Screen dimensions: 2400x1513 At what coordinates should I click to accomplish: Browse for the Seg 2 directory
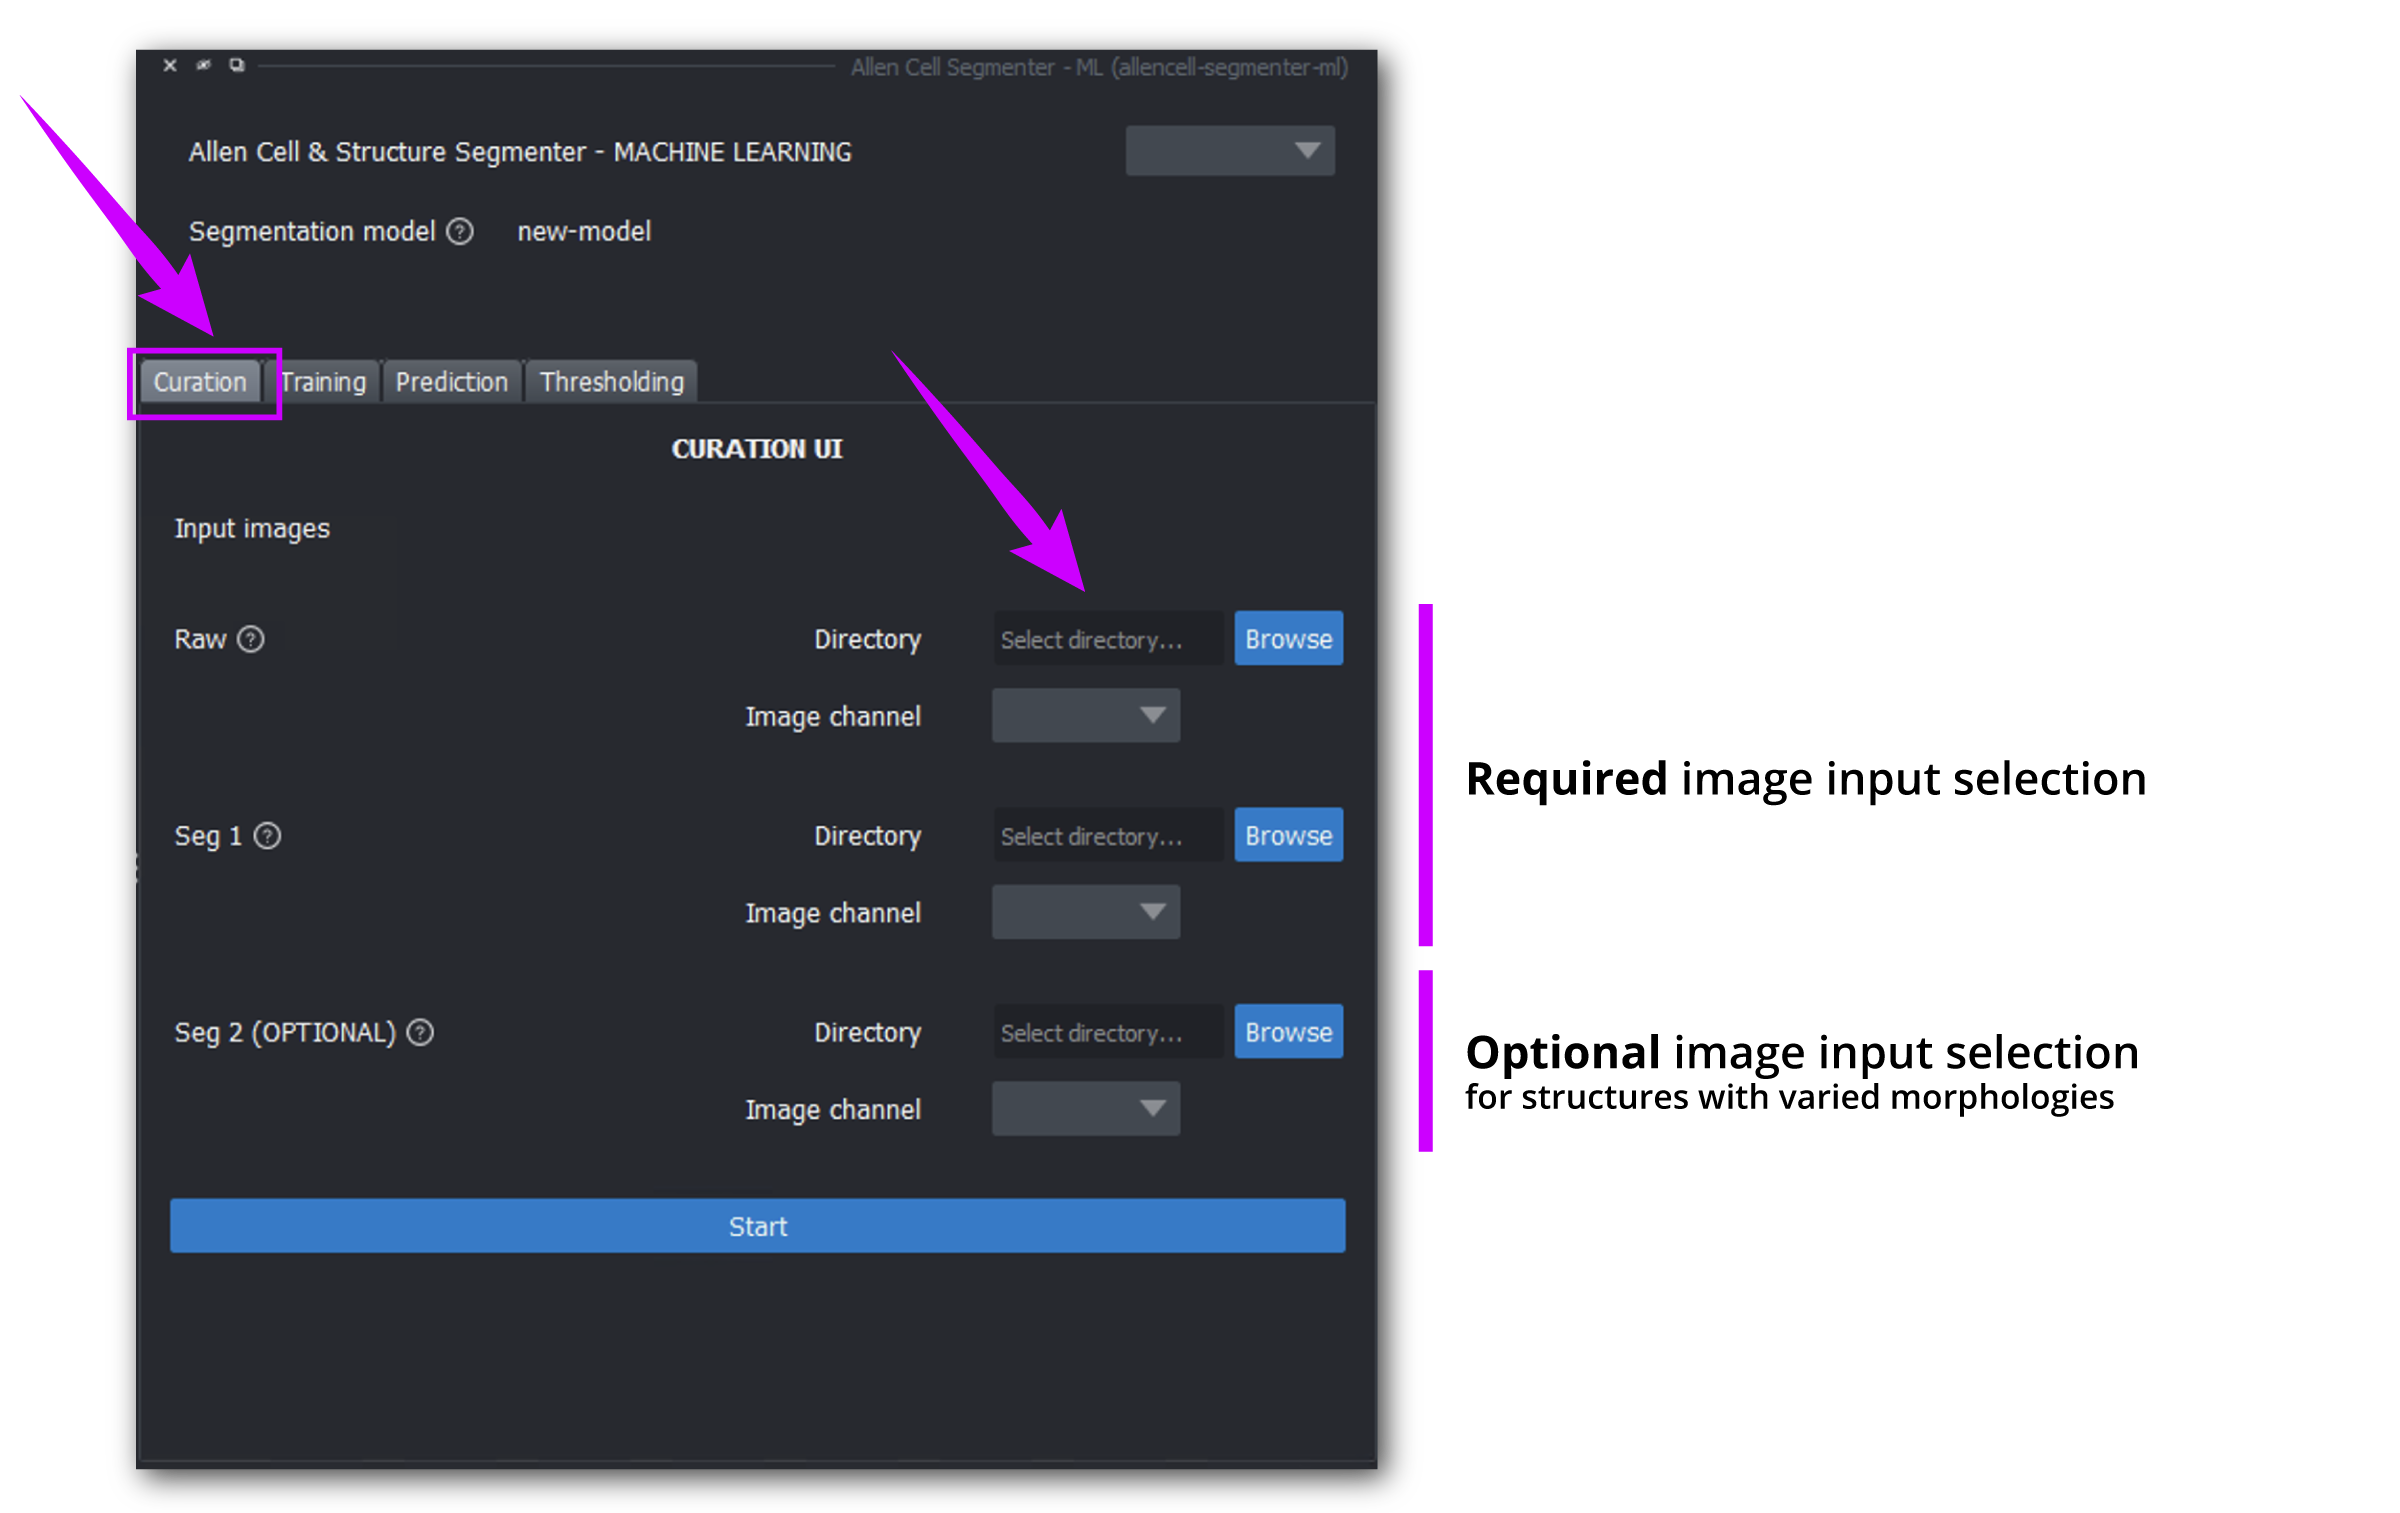pyautogui.click(x=1289, y=1031)
